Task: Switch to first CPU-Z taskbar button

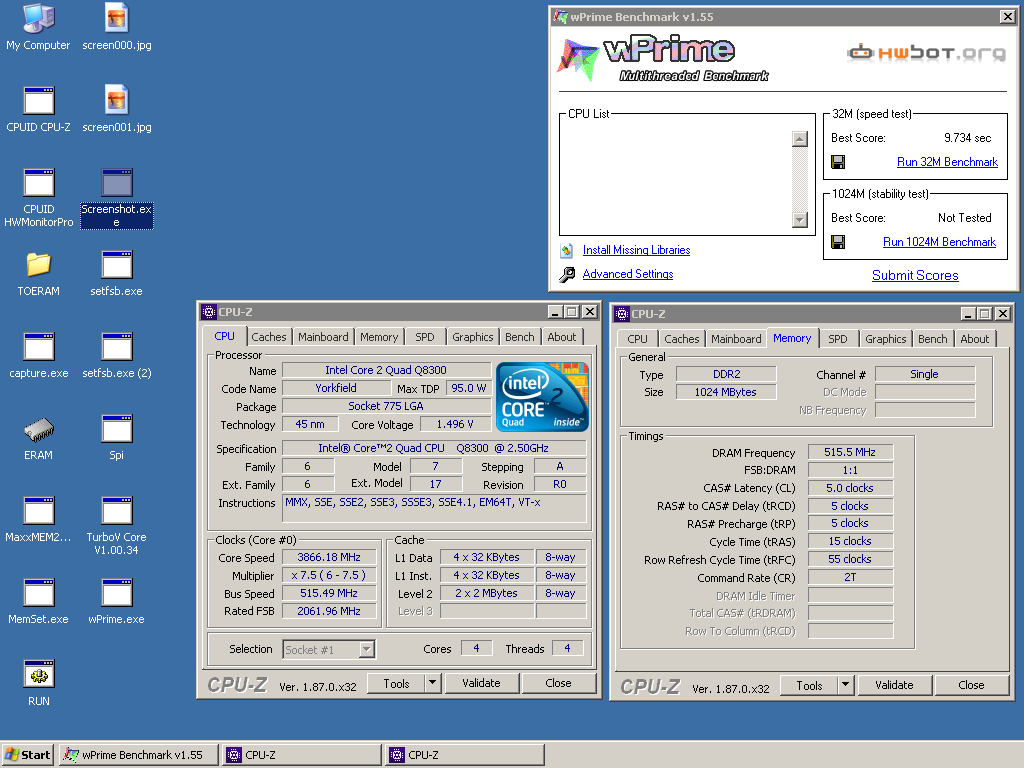Action: coord(302,755)
